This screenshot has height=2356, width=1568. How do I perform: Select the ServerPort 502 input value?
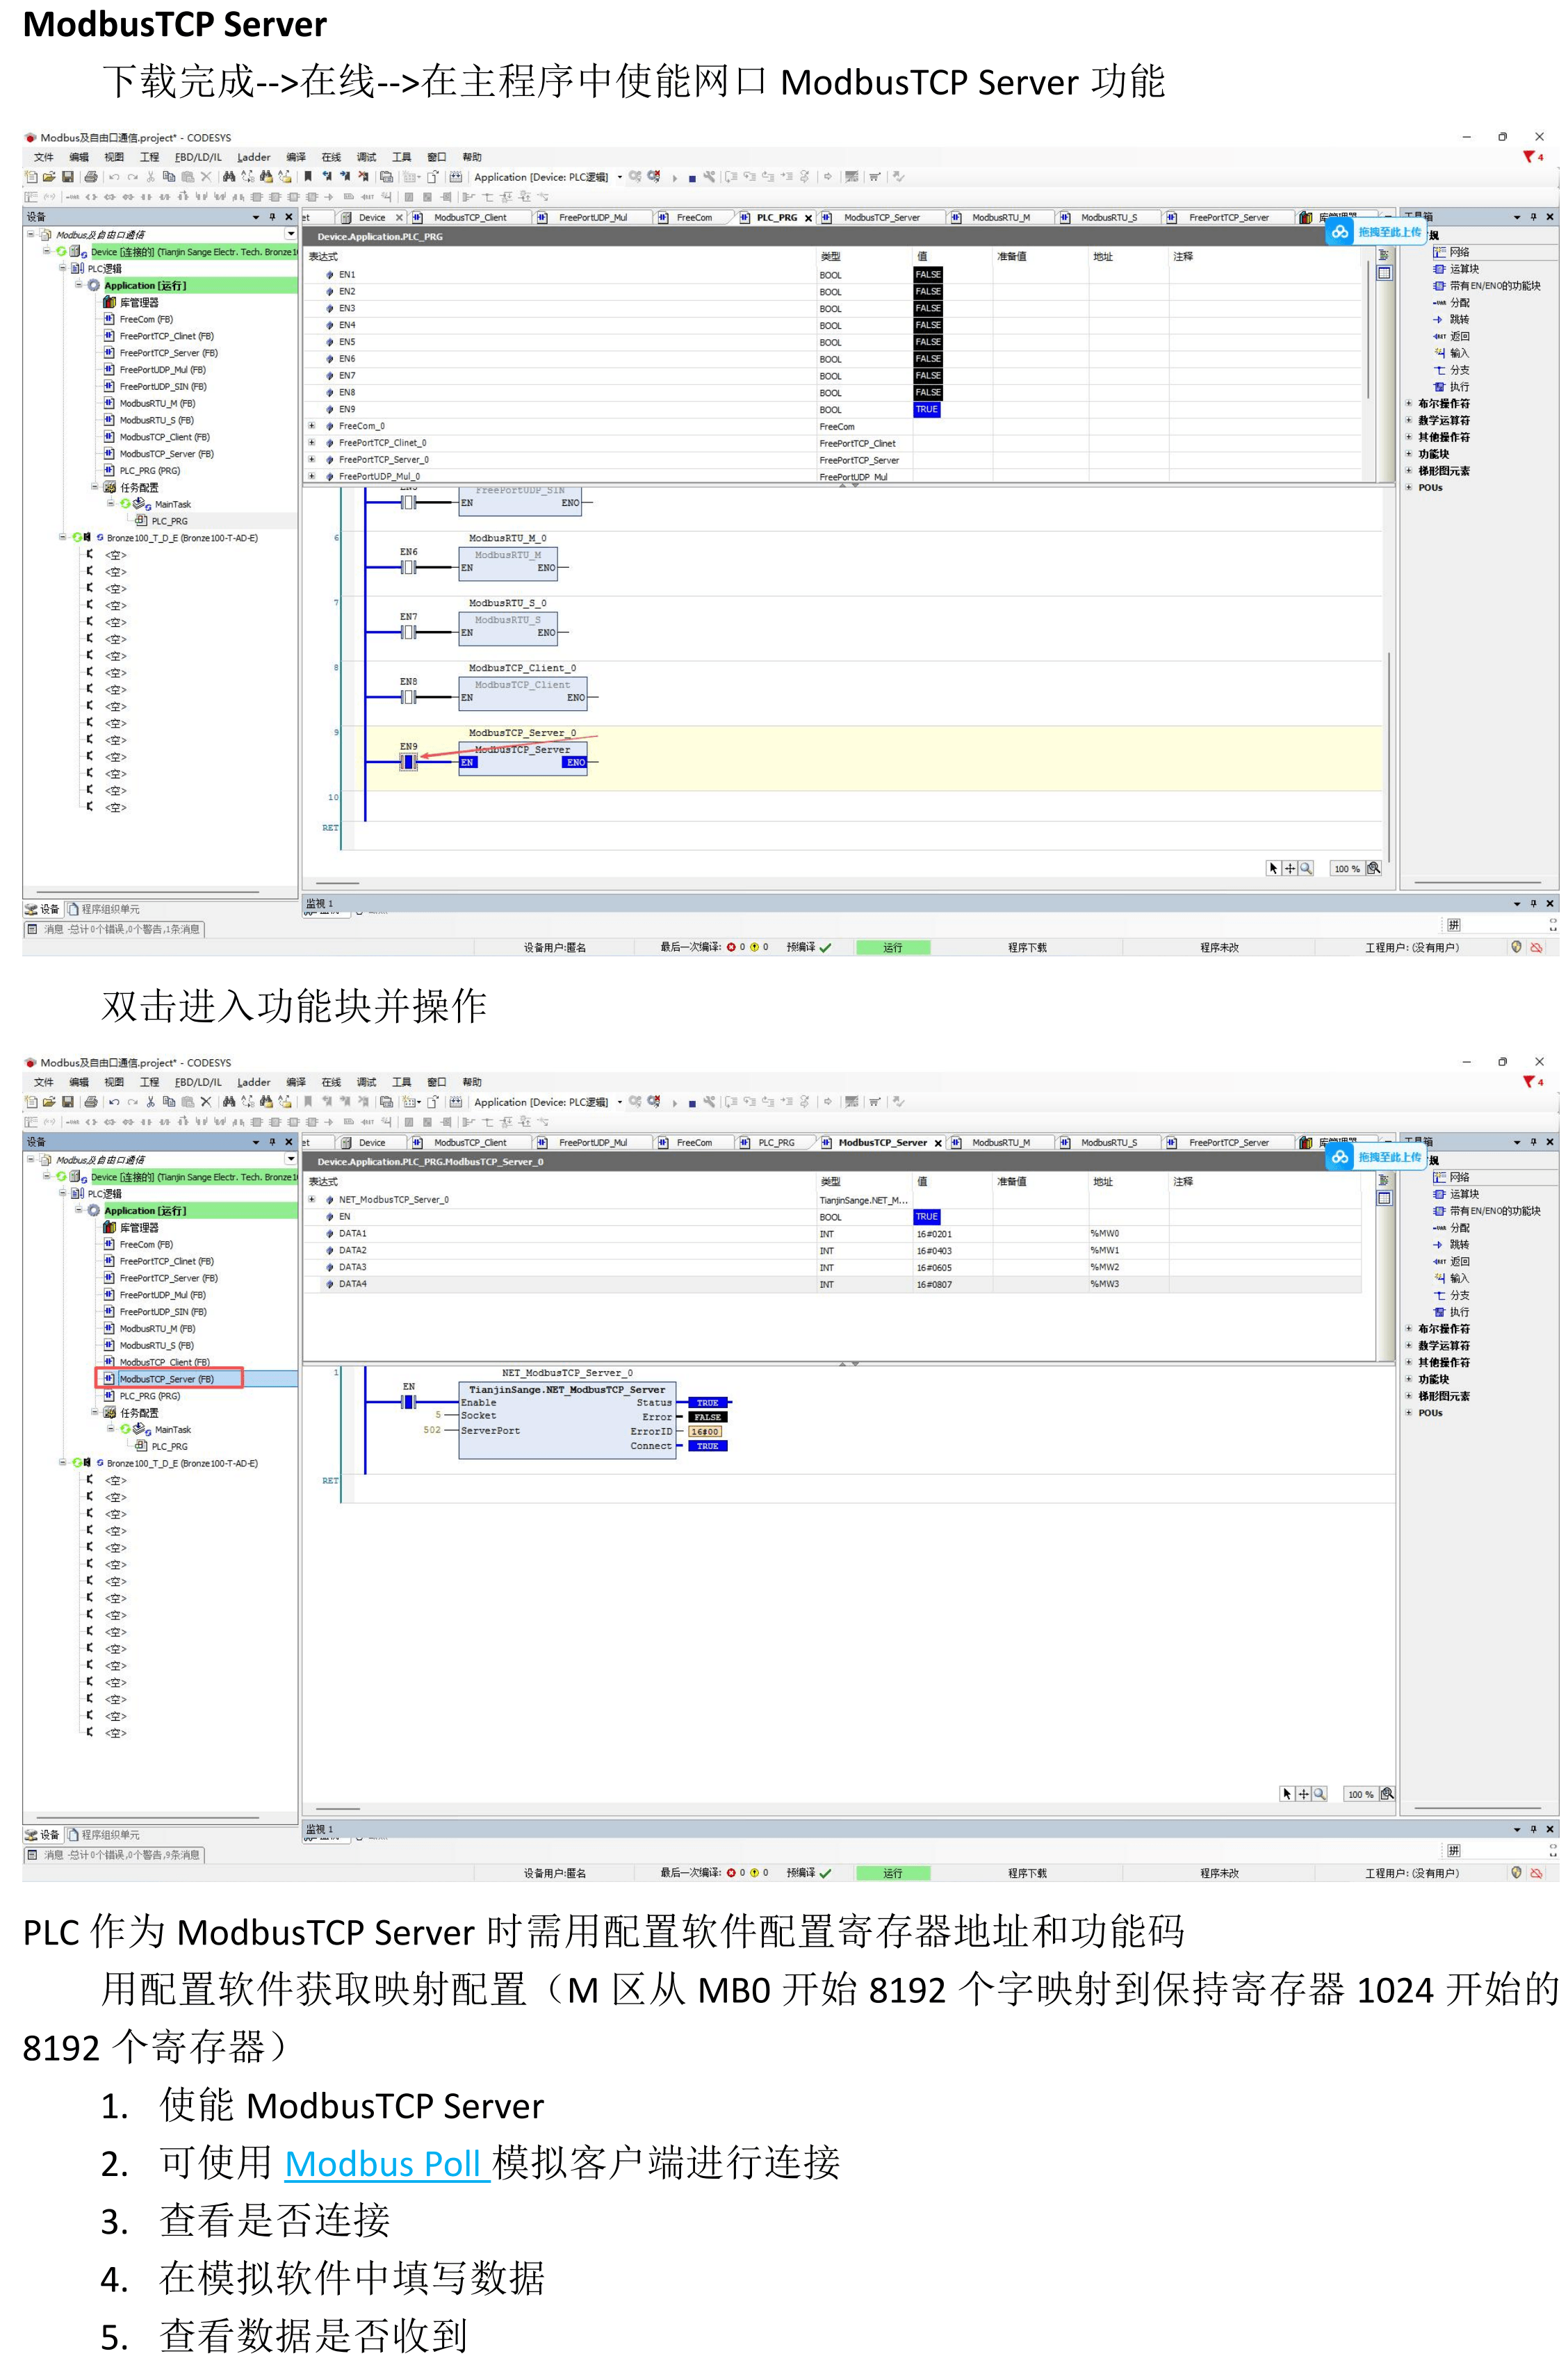coord(432,1430)
